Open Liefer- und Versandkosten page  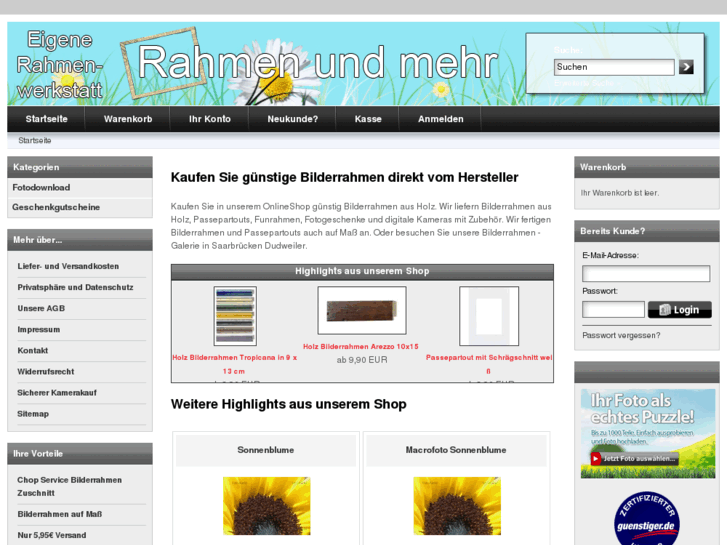(x=68, y=266)
